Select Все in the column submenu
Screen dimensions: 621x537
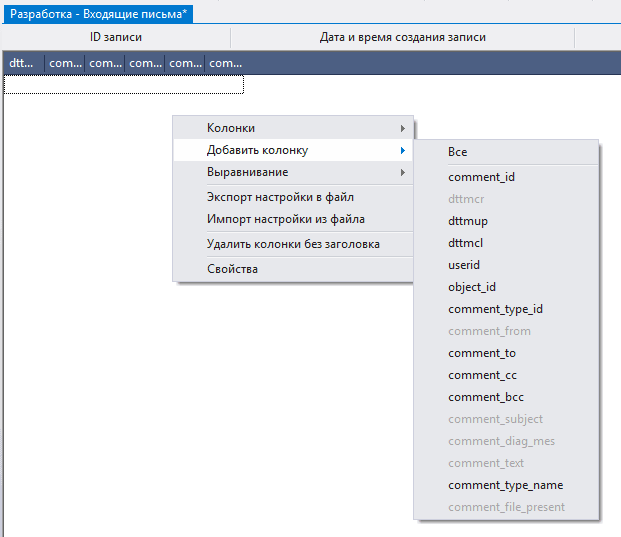pos(458,152)
